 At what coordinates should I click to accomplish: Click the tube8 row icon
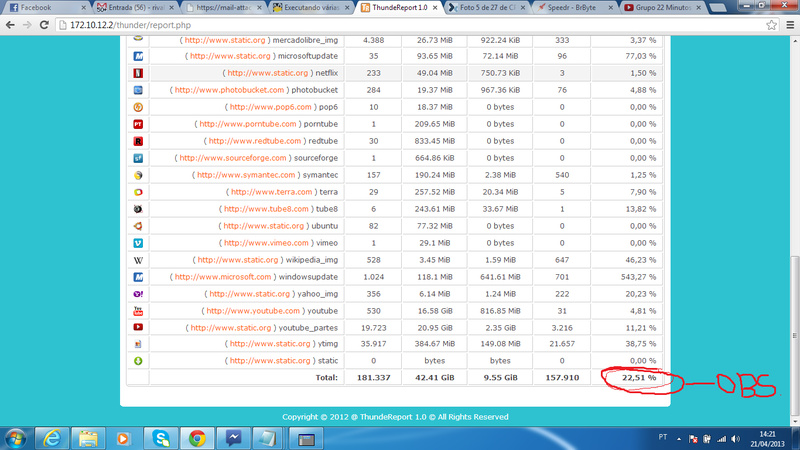click(138, 209)
